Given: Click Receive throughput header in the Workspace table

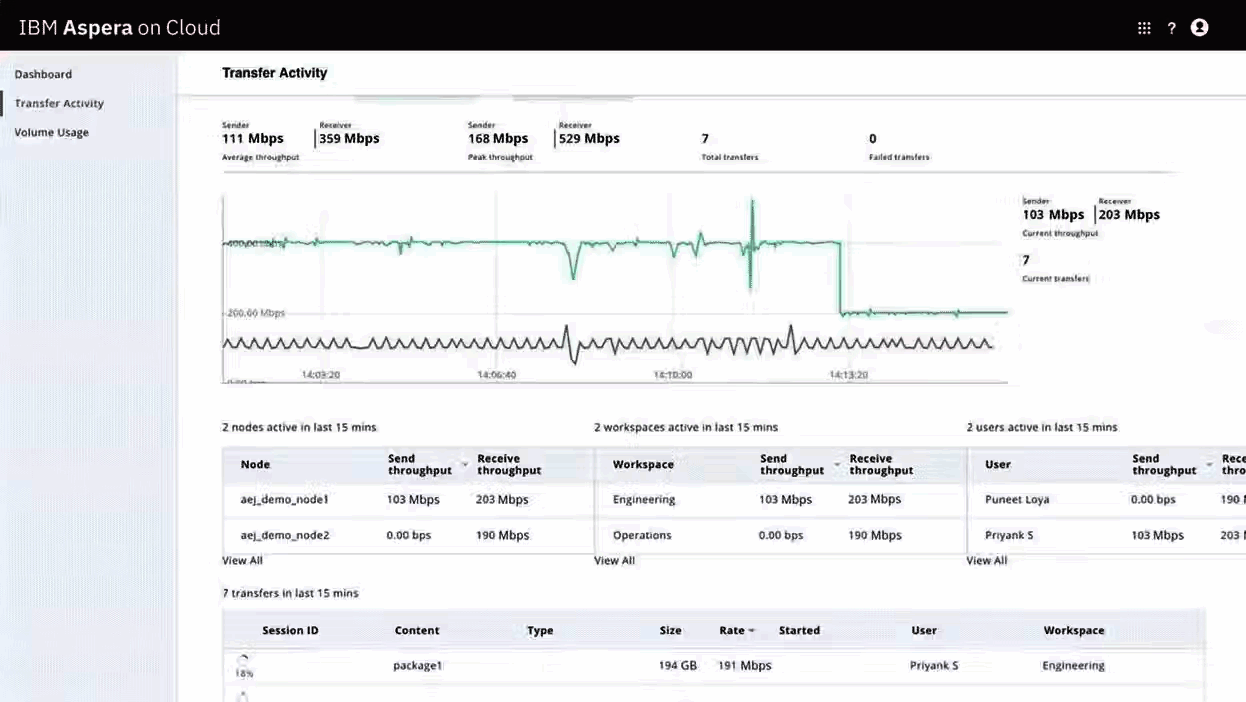Looking at the screenshot, I should 881,465.
